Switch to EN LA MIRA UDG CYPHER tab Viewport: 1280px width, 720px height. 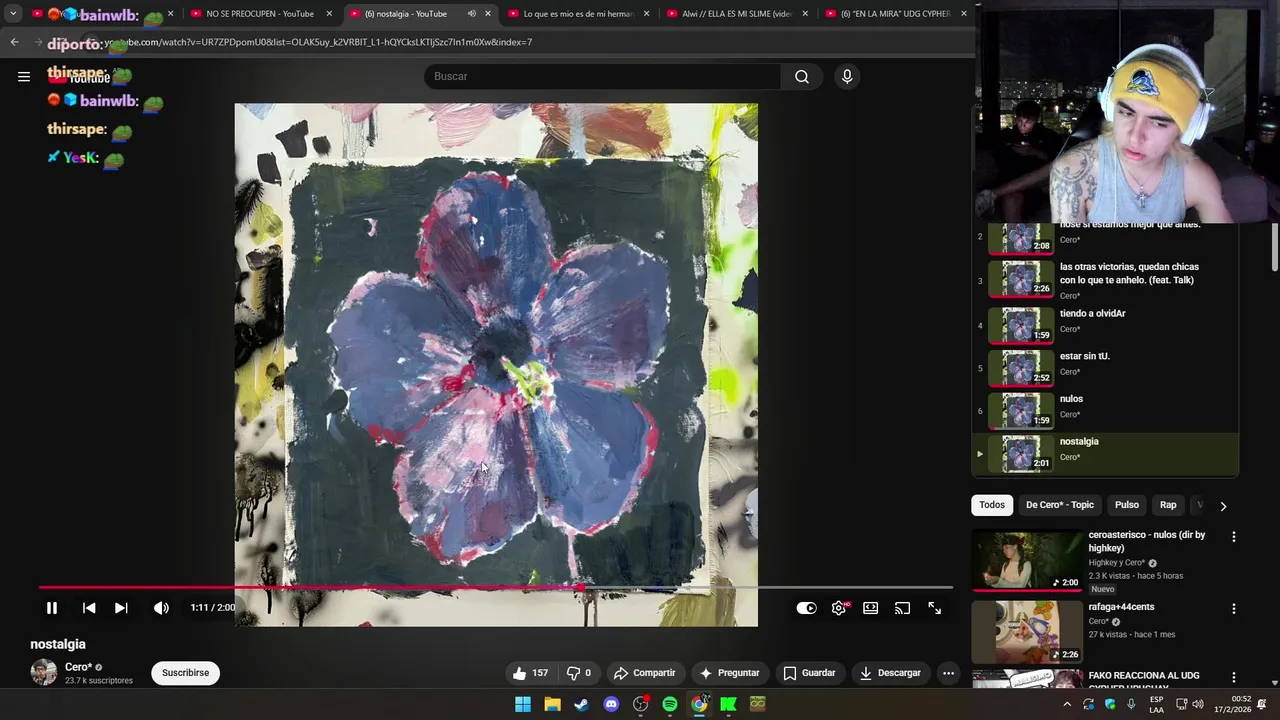[x=896, y=14]
